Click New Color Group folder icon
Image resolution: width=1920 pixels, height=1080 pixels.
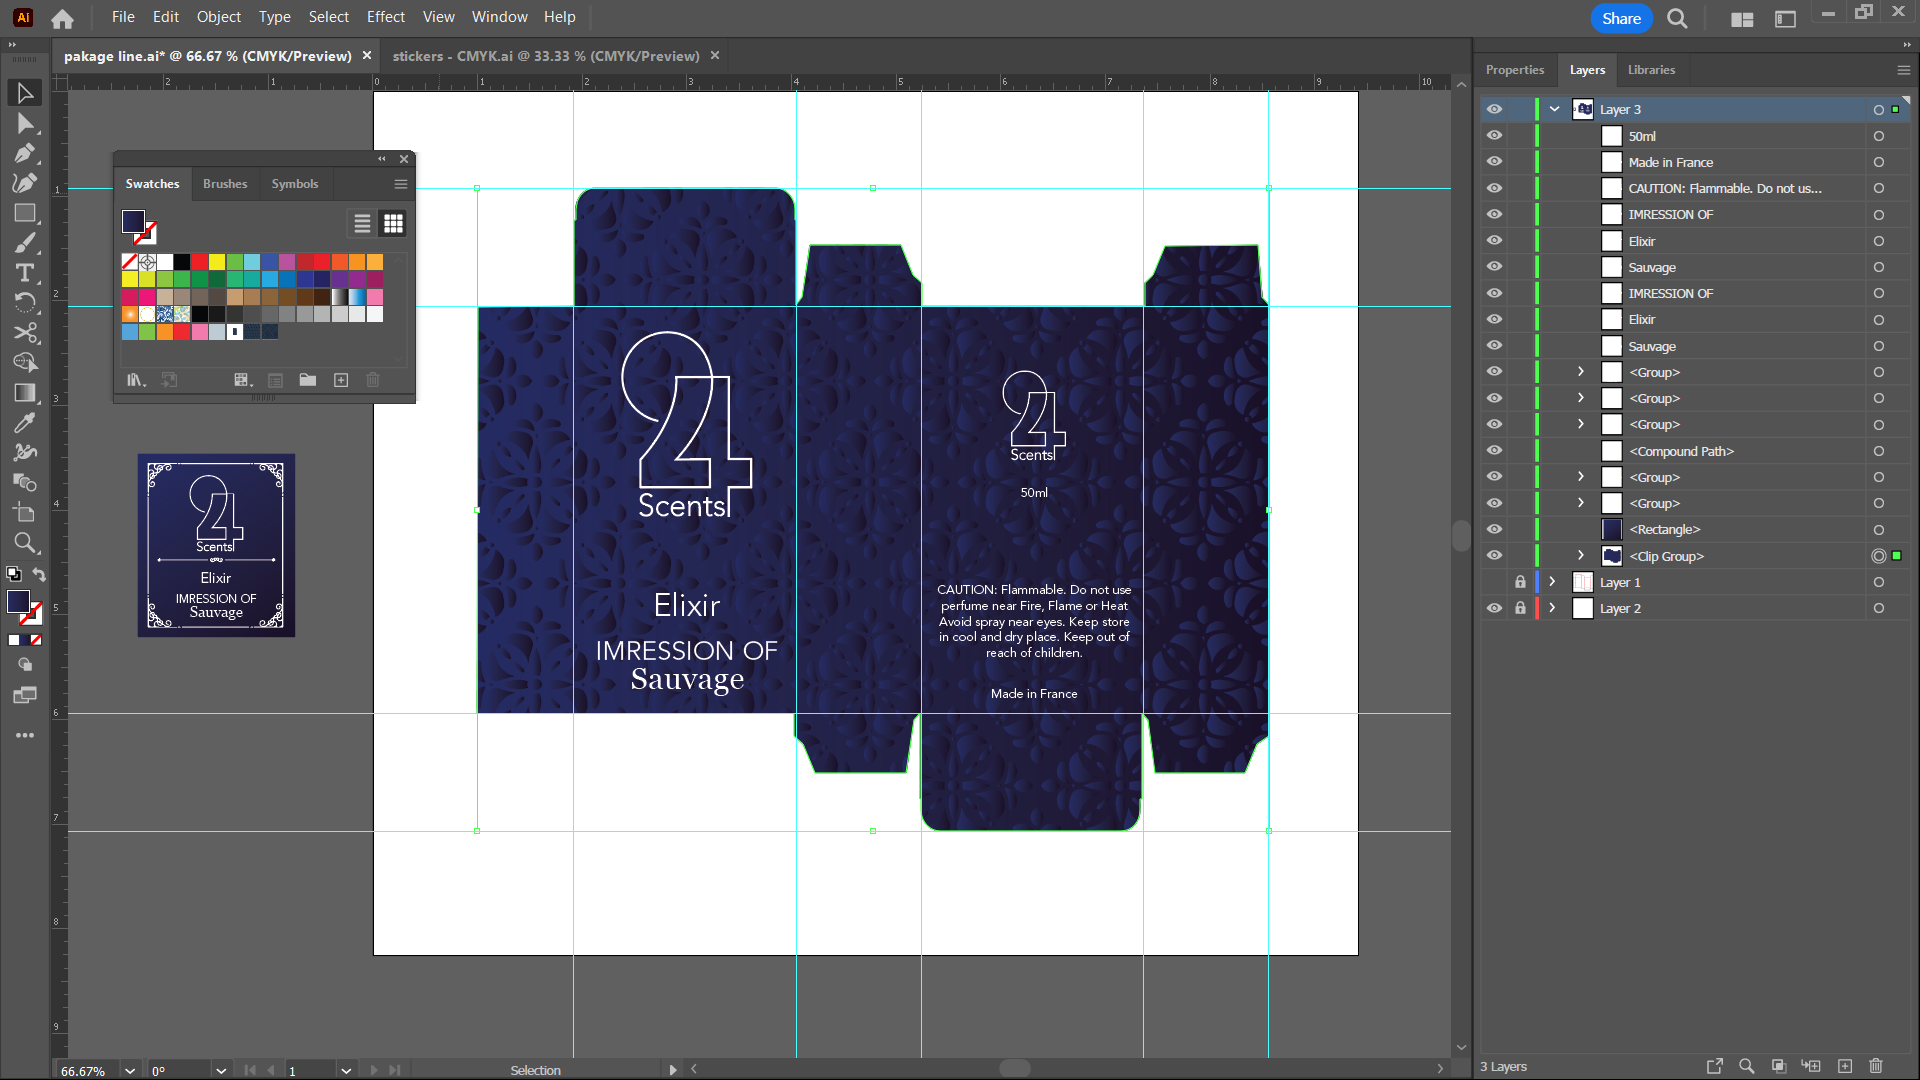point(308,380)
